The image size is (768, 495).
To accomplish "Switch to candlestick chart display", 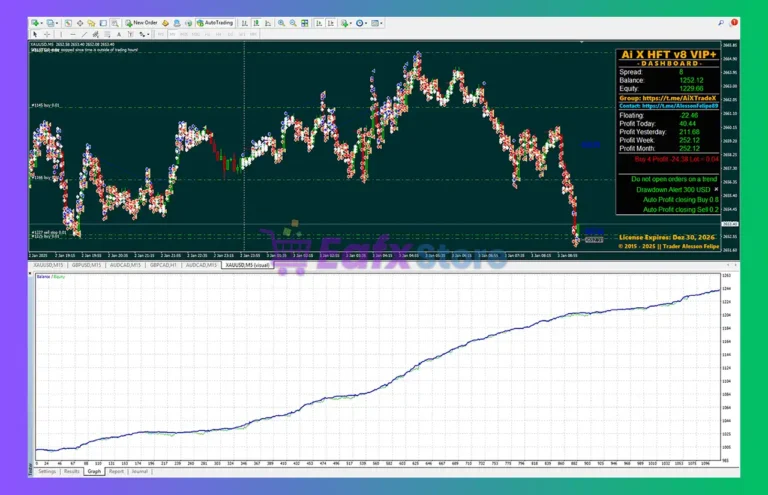I will pyautogui.click(x=257, y=23).
